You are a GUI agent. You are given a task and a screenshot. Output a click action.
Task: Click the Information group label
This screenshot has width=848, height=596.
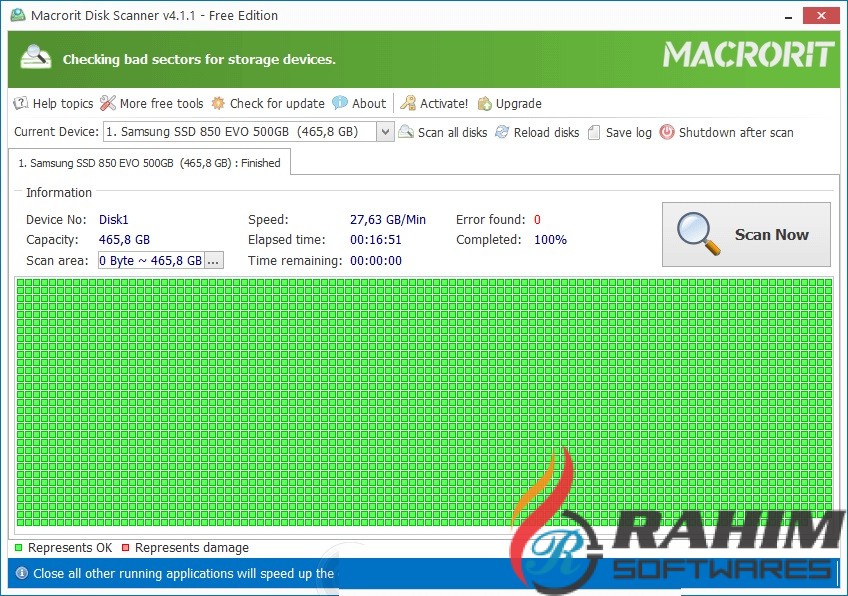point(59,193)
